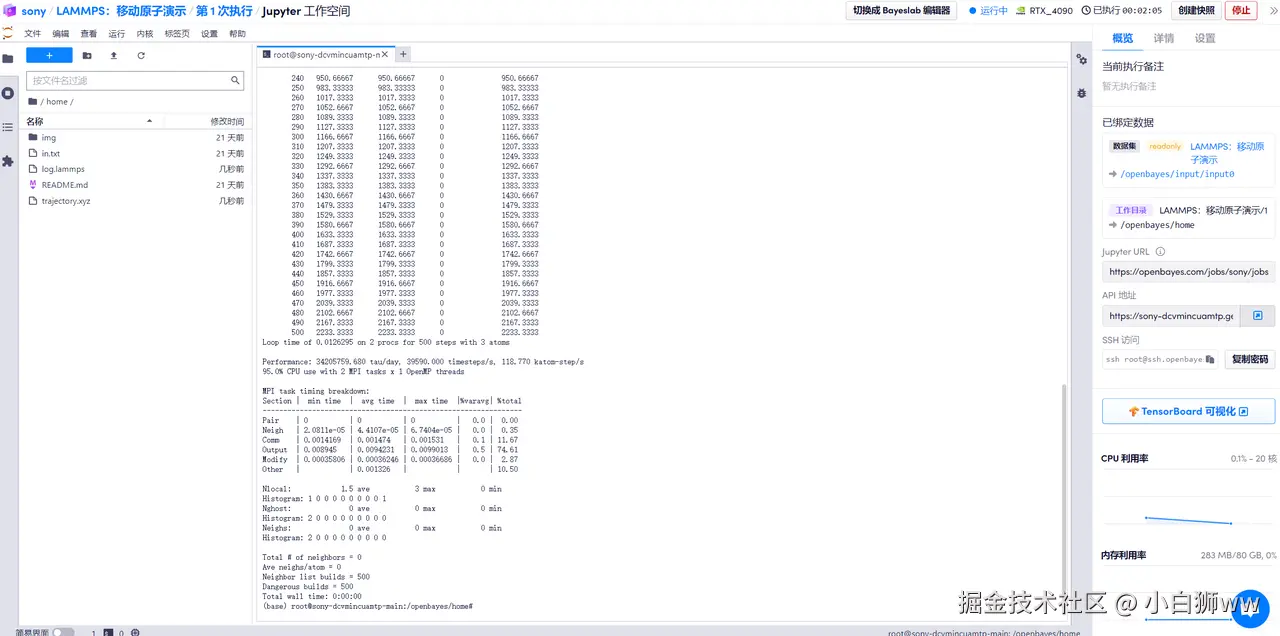Click the Jupyter URL info icon
Viewport: 1280px width, 636px height.
(x=1161, y=252)
